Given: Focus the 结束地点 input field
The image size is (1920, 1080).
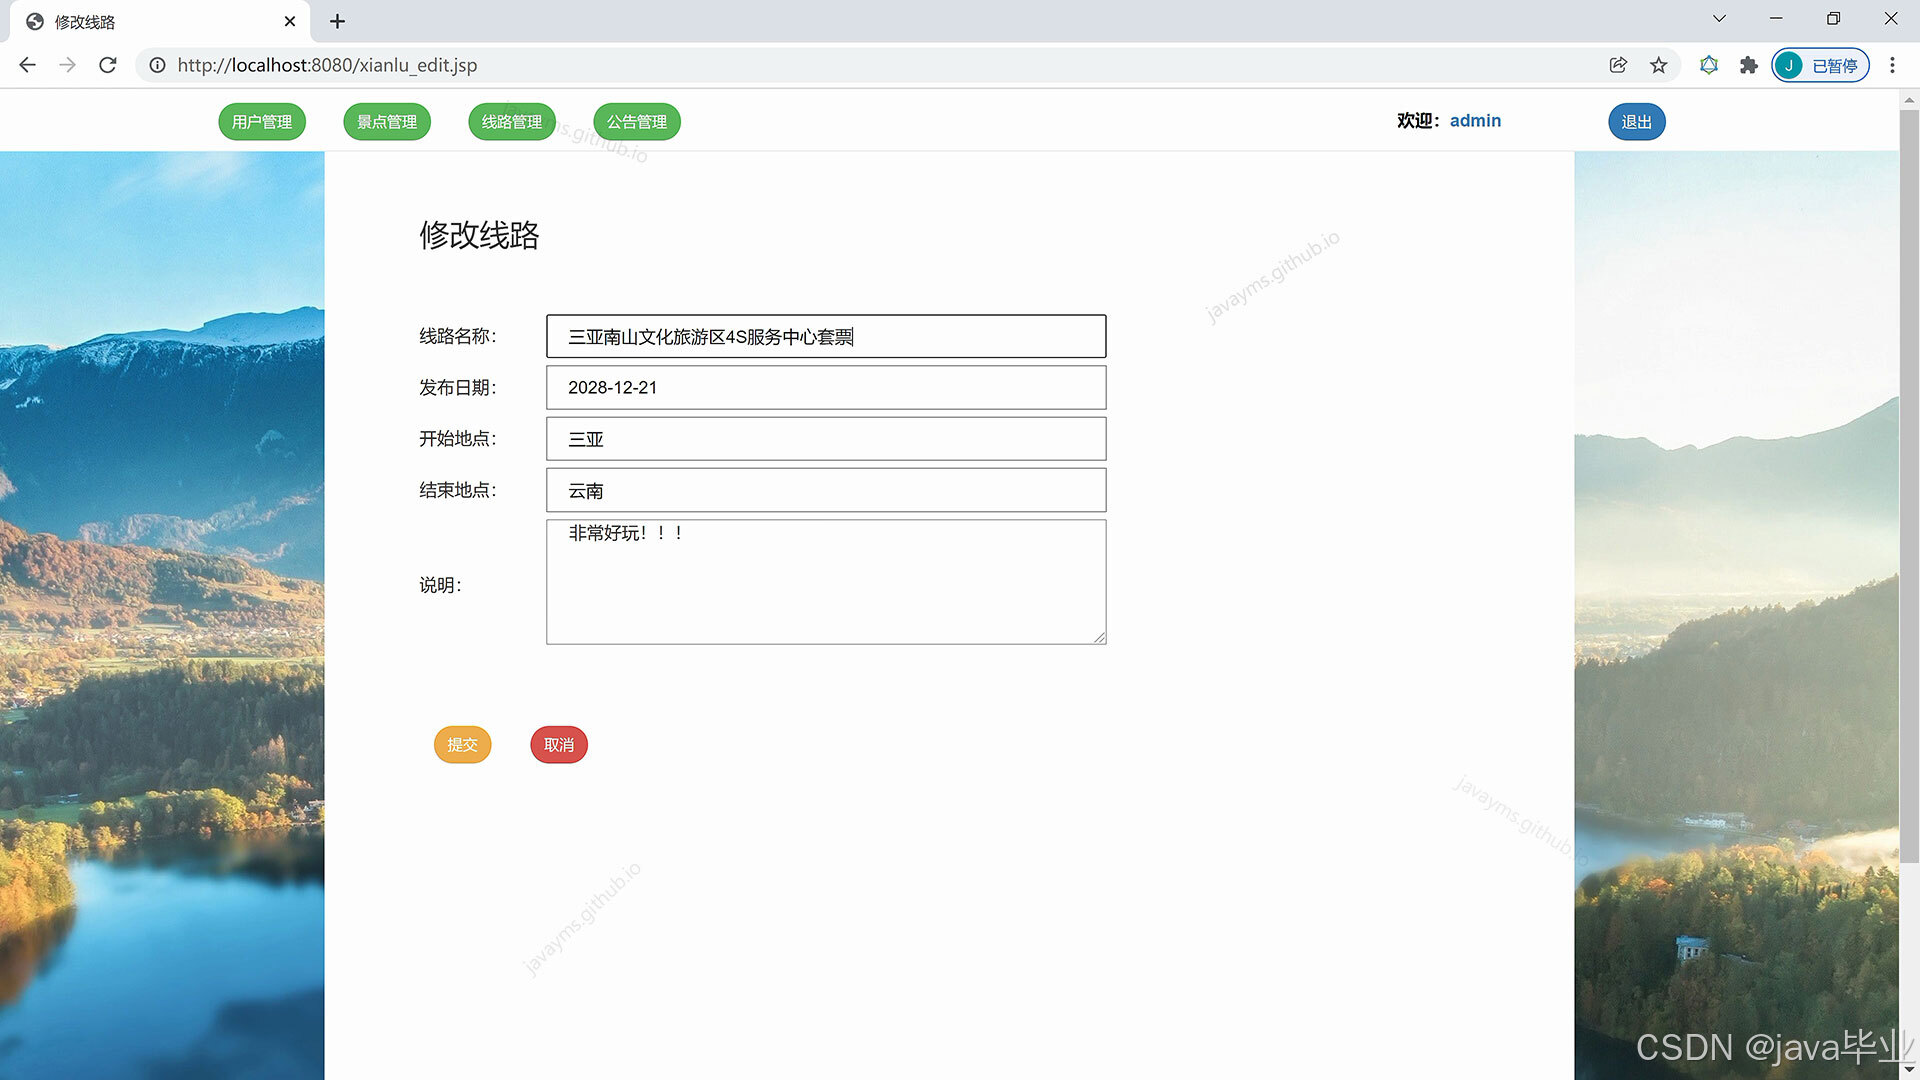Looking at the screenshot, I should click(x=826, y=490).
